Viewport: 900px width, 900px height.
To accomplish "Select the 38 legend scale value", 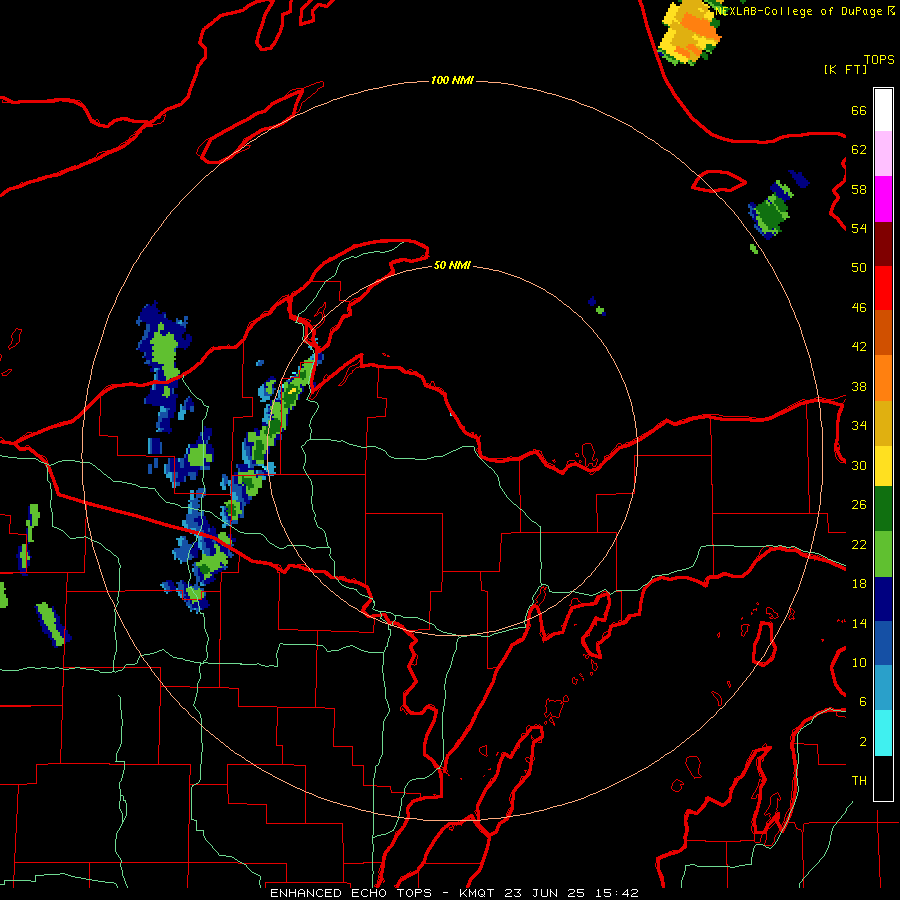I will click(859, 386).
